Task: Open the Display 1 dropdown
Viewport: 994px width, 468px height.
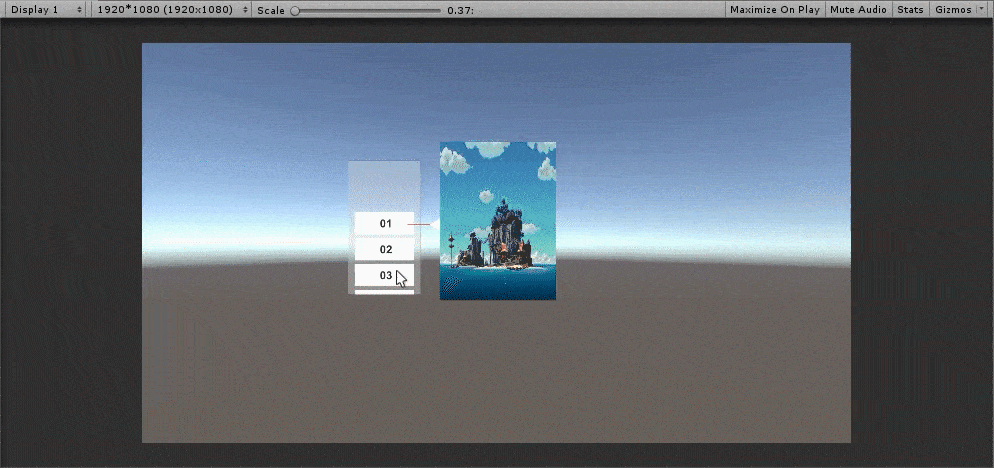Action: (x=46, y=10)
